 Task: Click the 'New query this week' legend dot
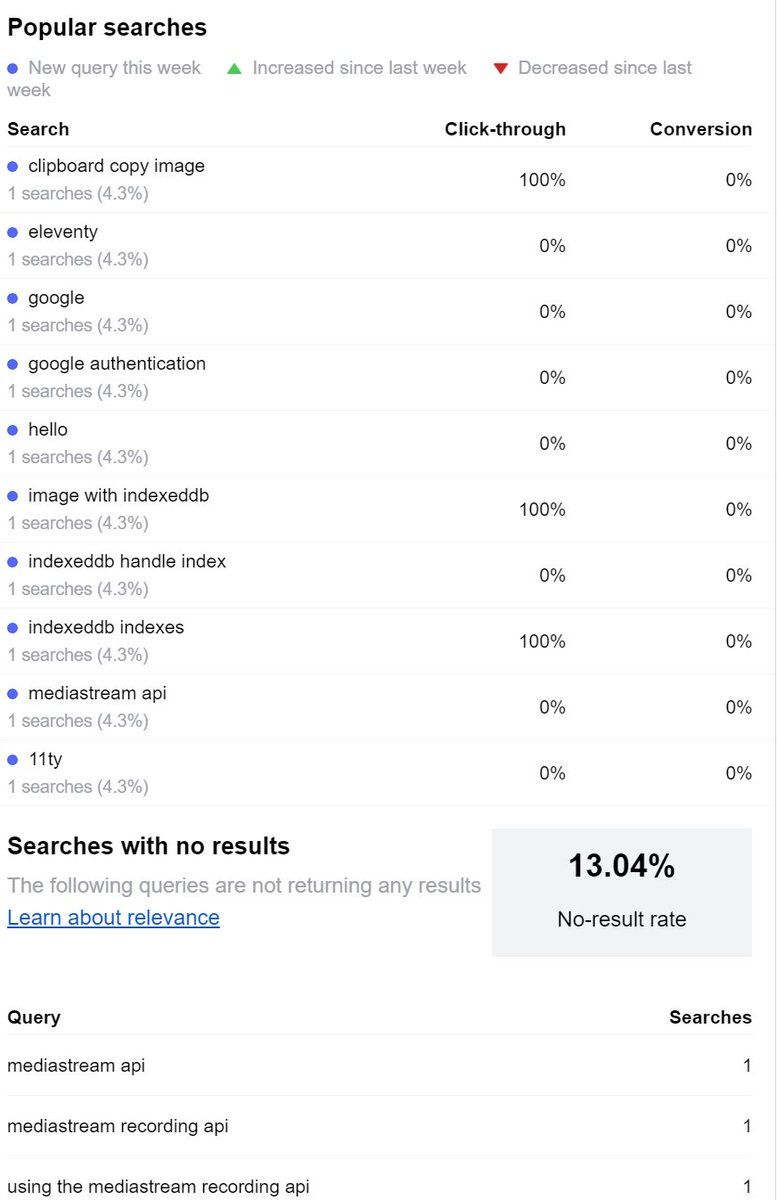click(13, 68)
